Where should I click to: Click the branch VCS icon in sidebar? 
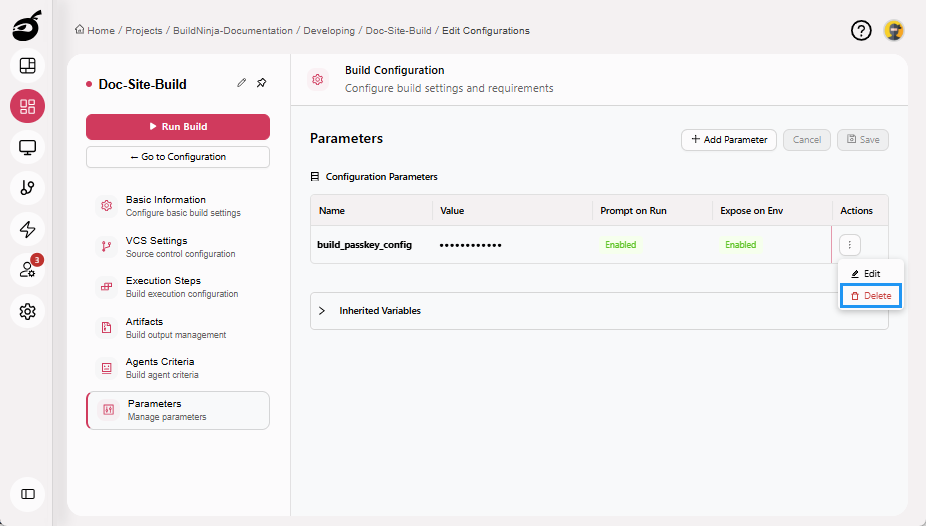point(27,188)
